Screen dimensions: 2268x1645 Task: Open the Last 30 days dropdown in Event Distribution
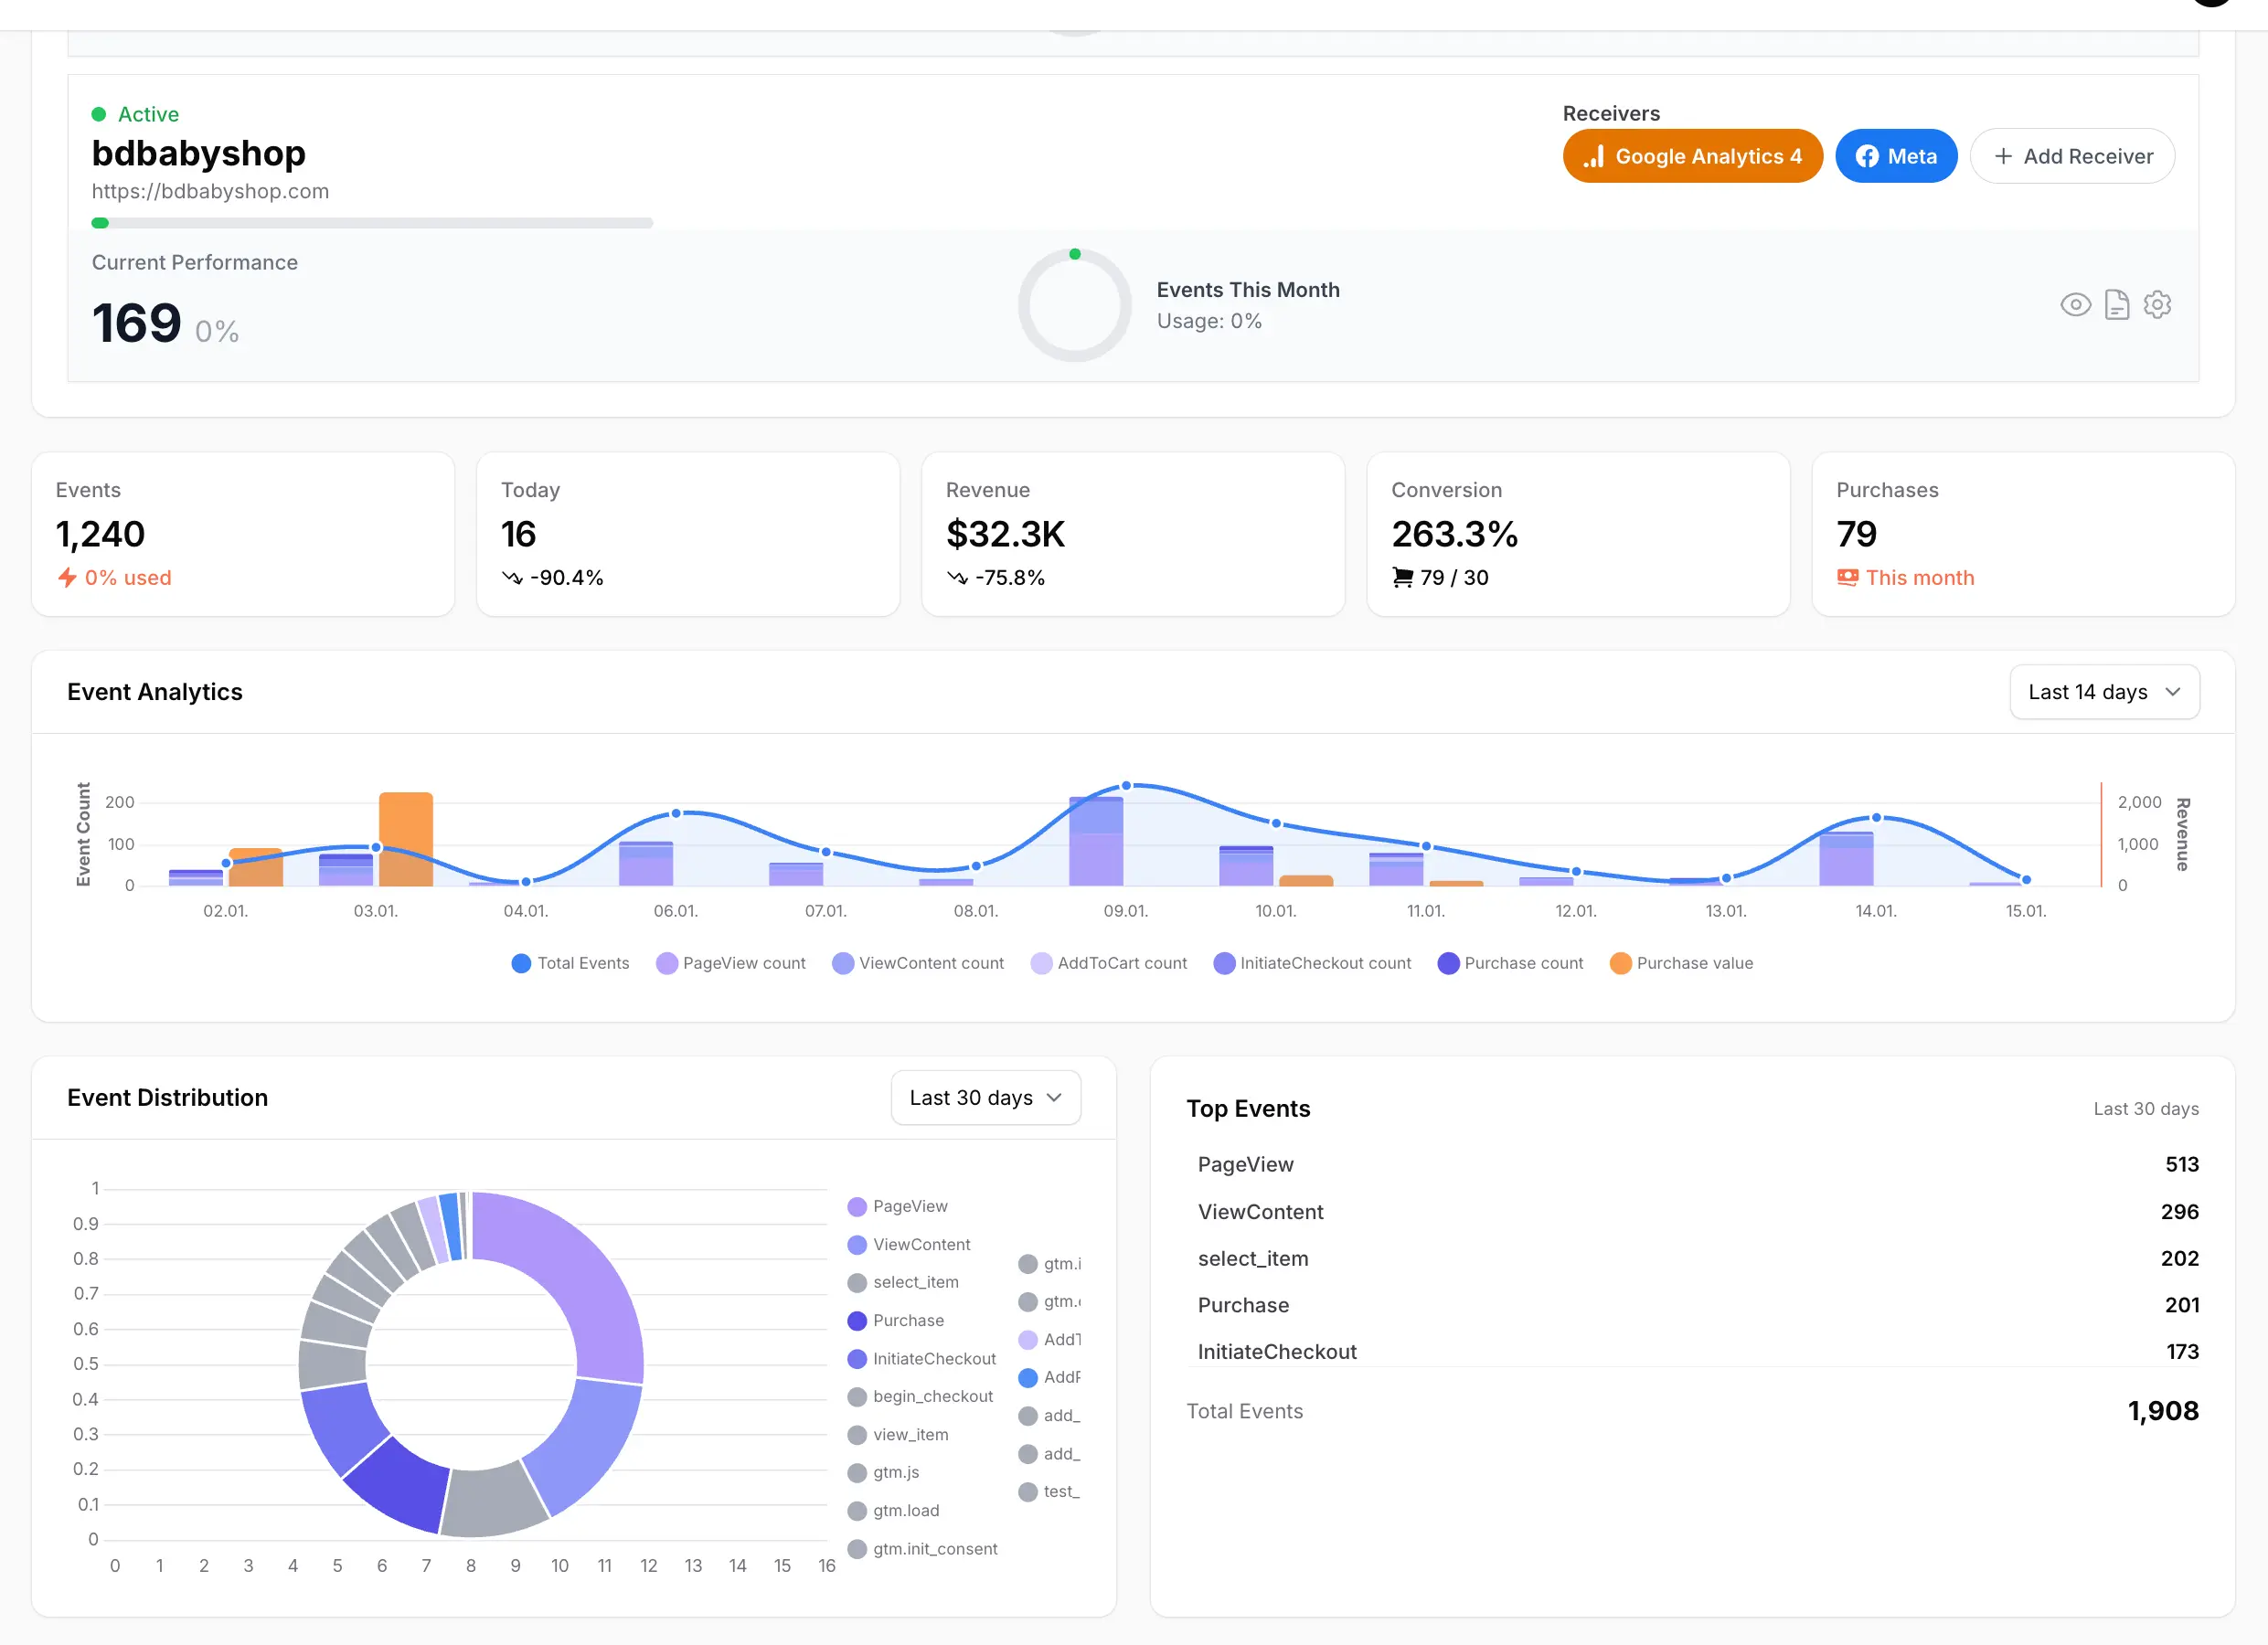pos(985,1097)
